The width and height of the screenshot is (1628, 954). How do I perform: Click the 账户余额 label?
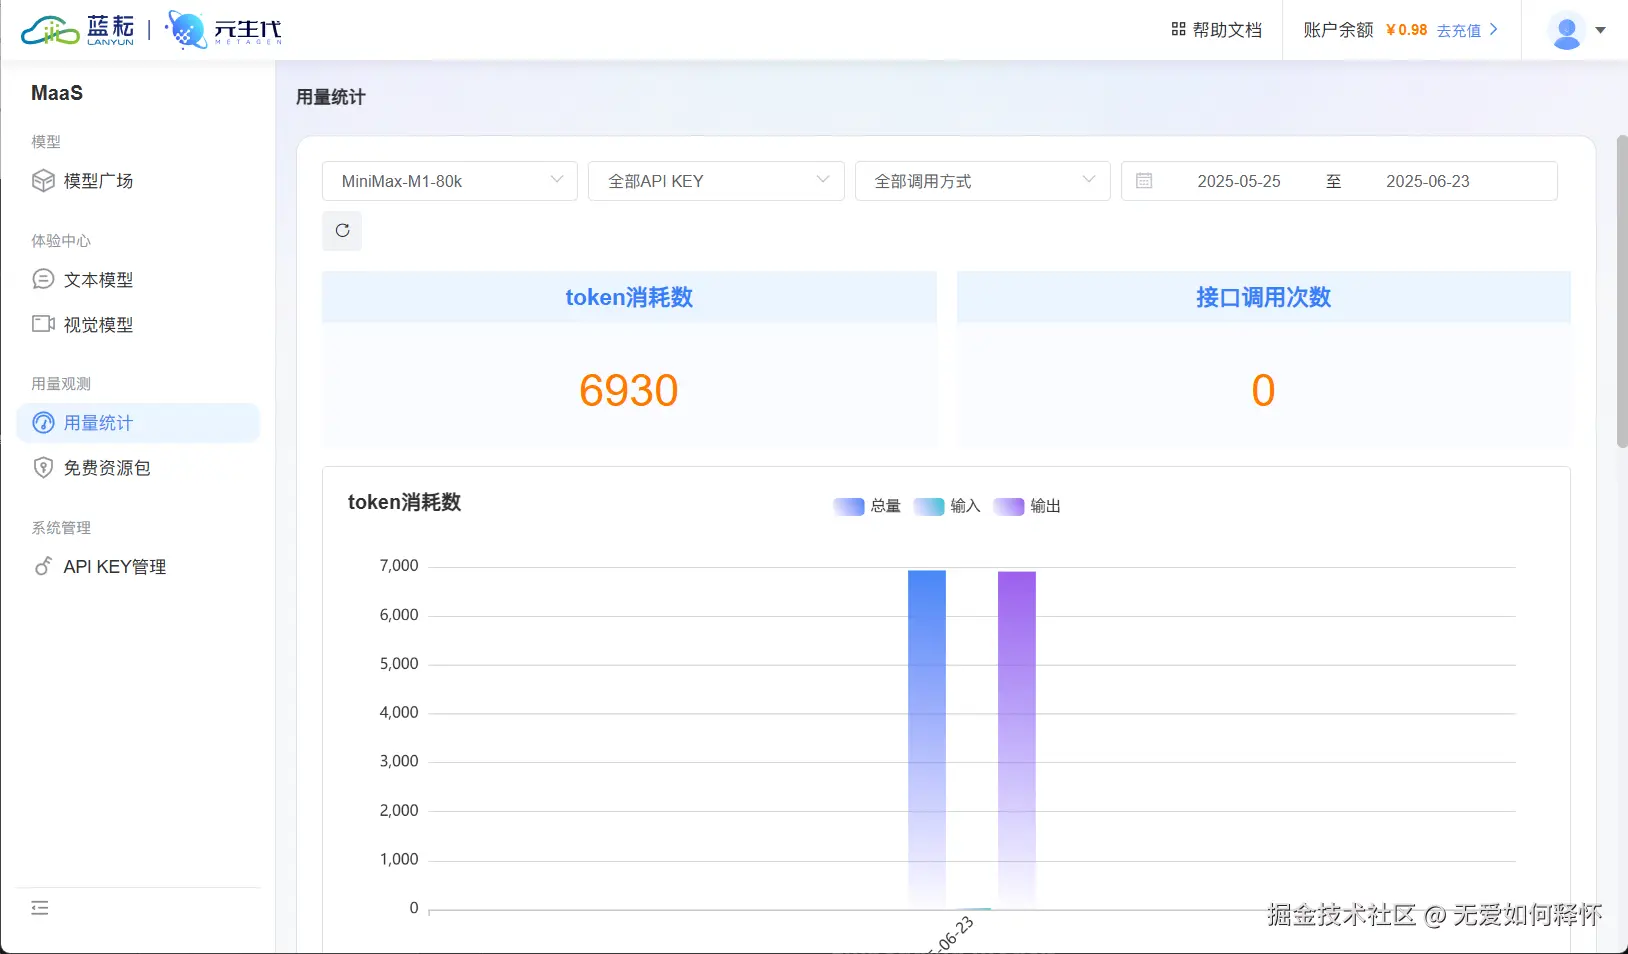1338,30
